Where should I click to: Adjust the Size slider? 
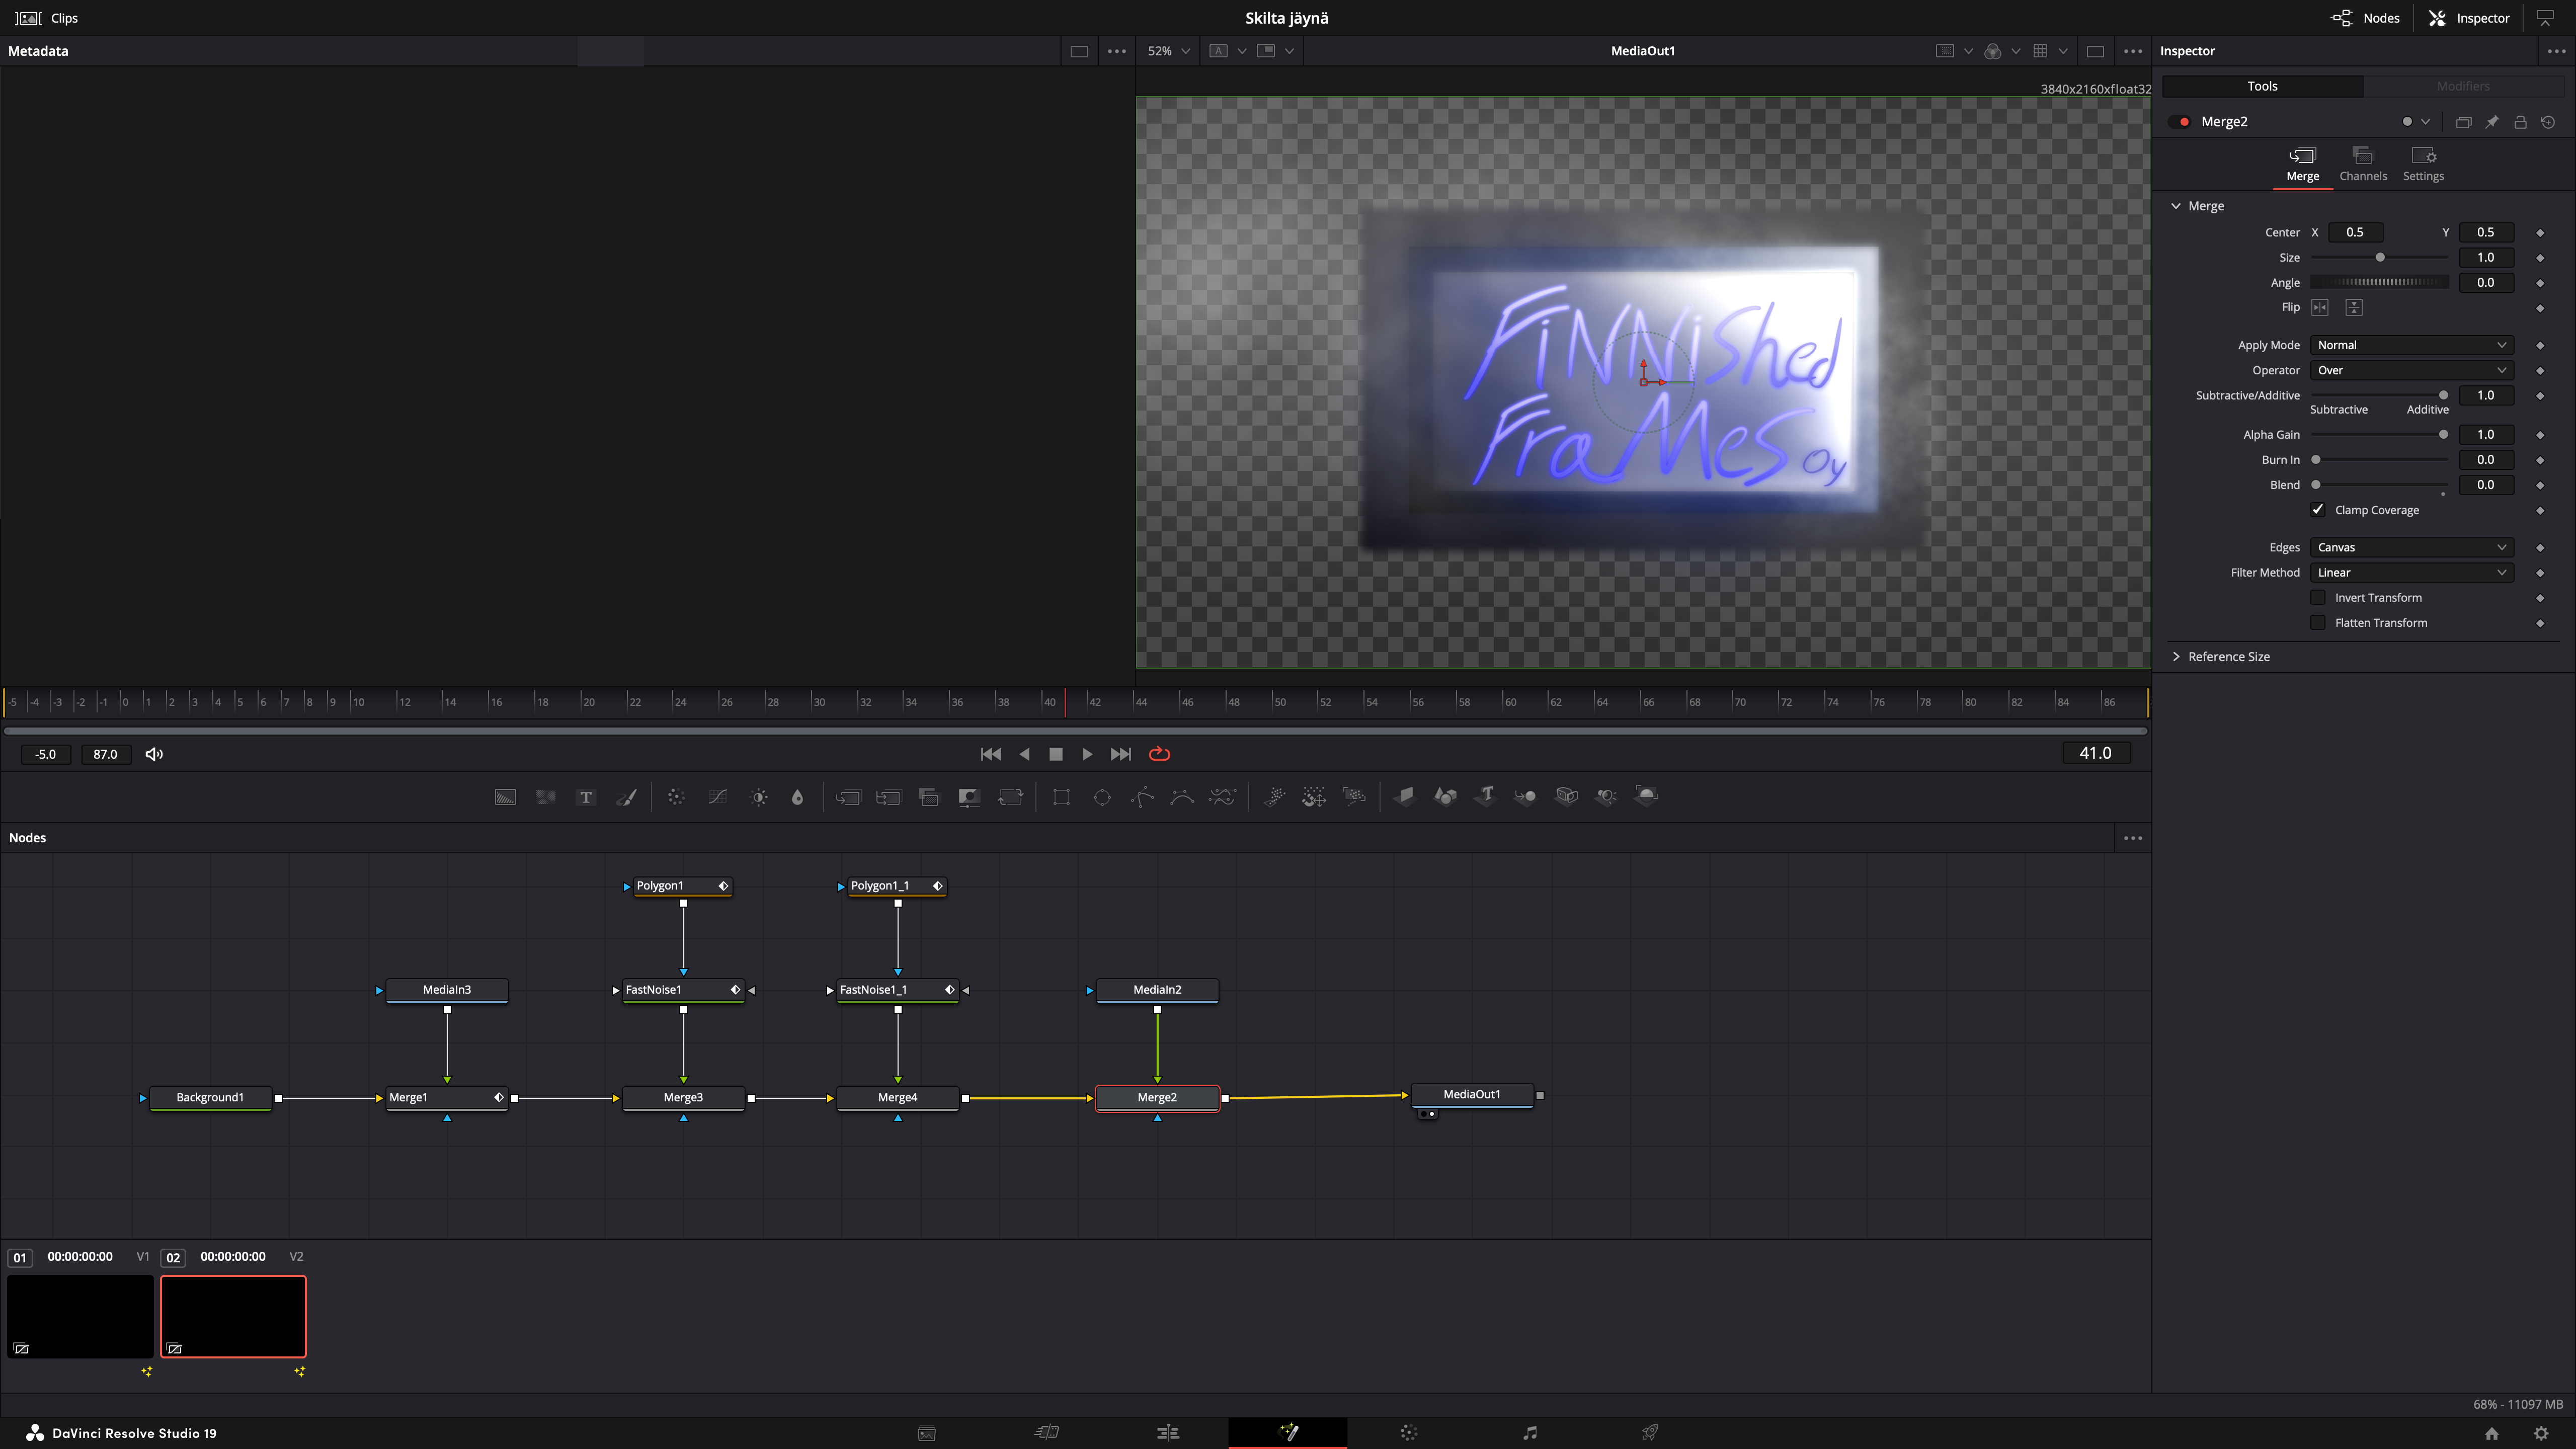pos(2380,258)
